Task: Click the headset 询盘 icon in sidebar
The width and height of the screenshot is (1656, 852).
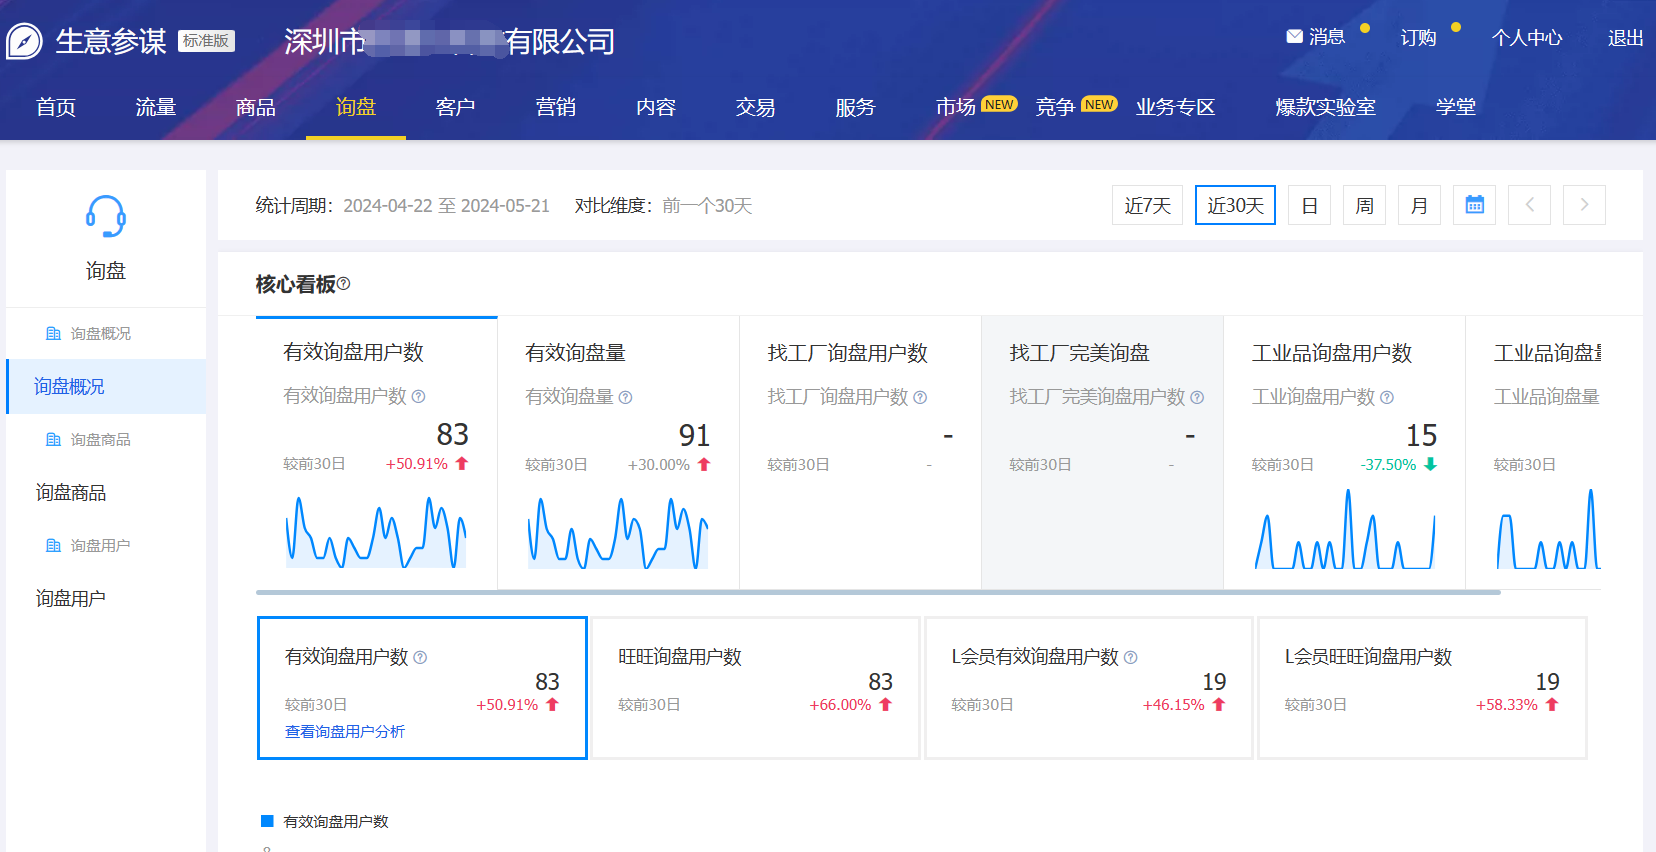Action: click(105, 216)
